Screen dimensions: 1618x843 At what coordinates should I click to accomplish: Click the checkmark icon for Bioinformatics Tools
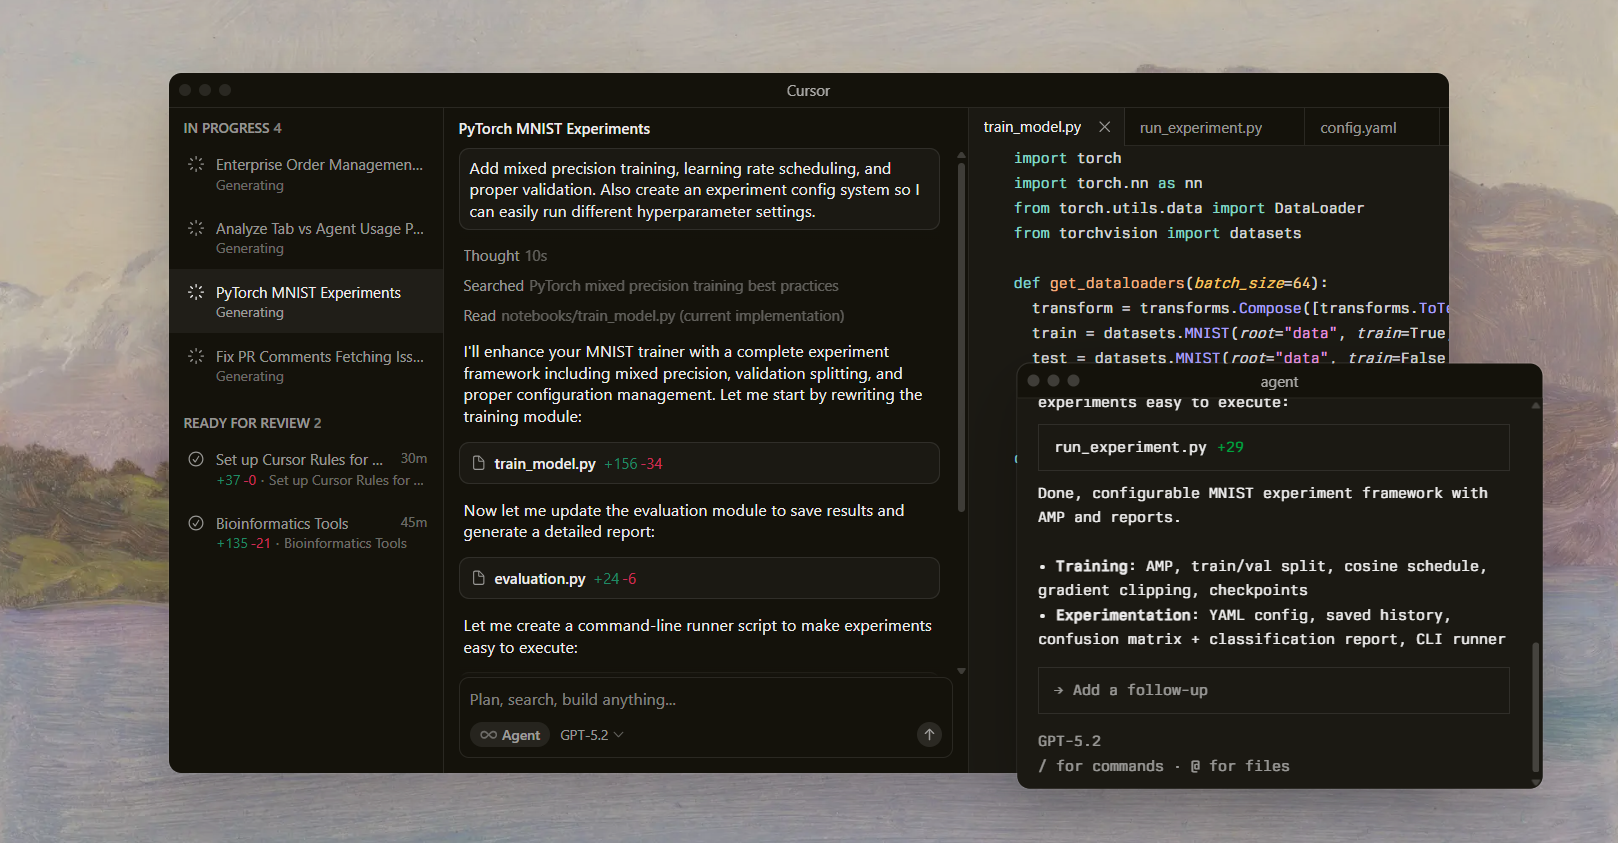(196, 523)
